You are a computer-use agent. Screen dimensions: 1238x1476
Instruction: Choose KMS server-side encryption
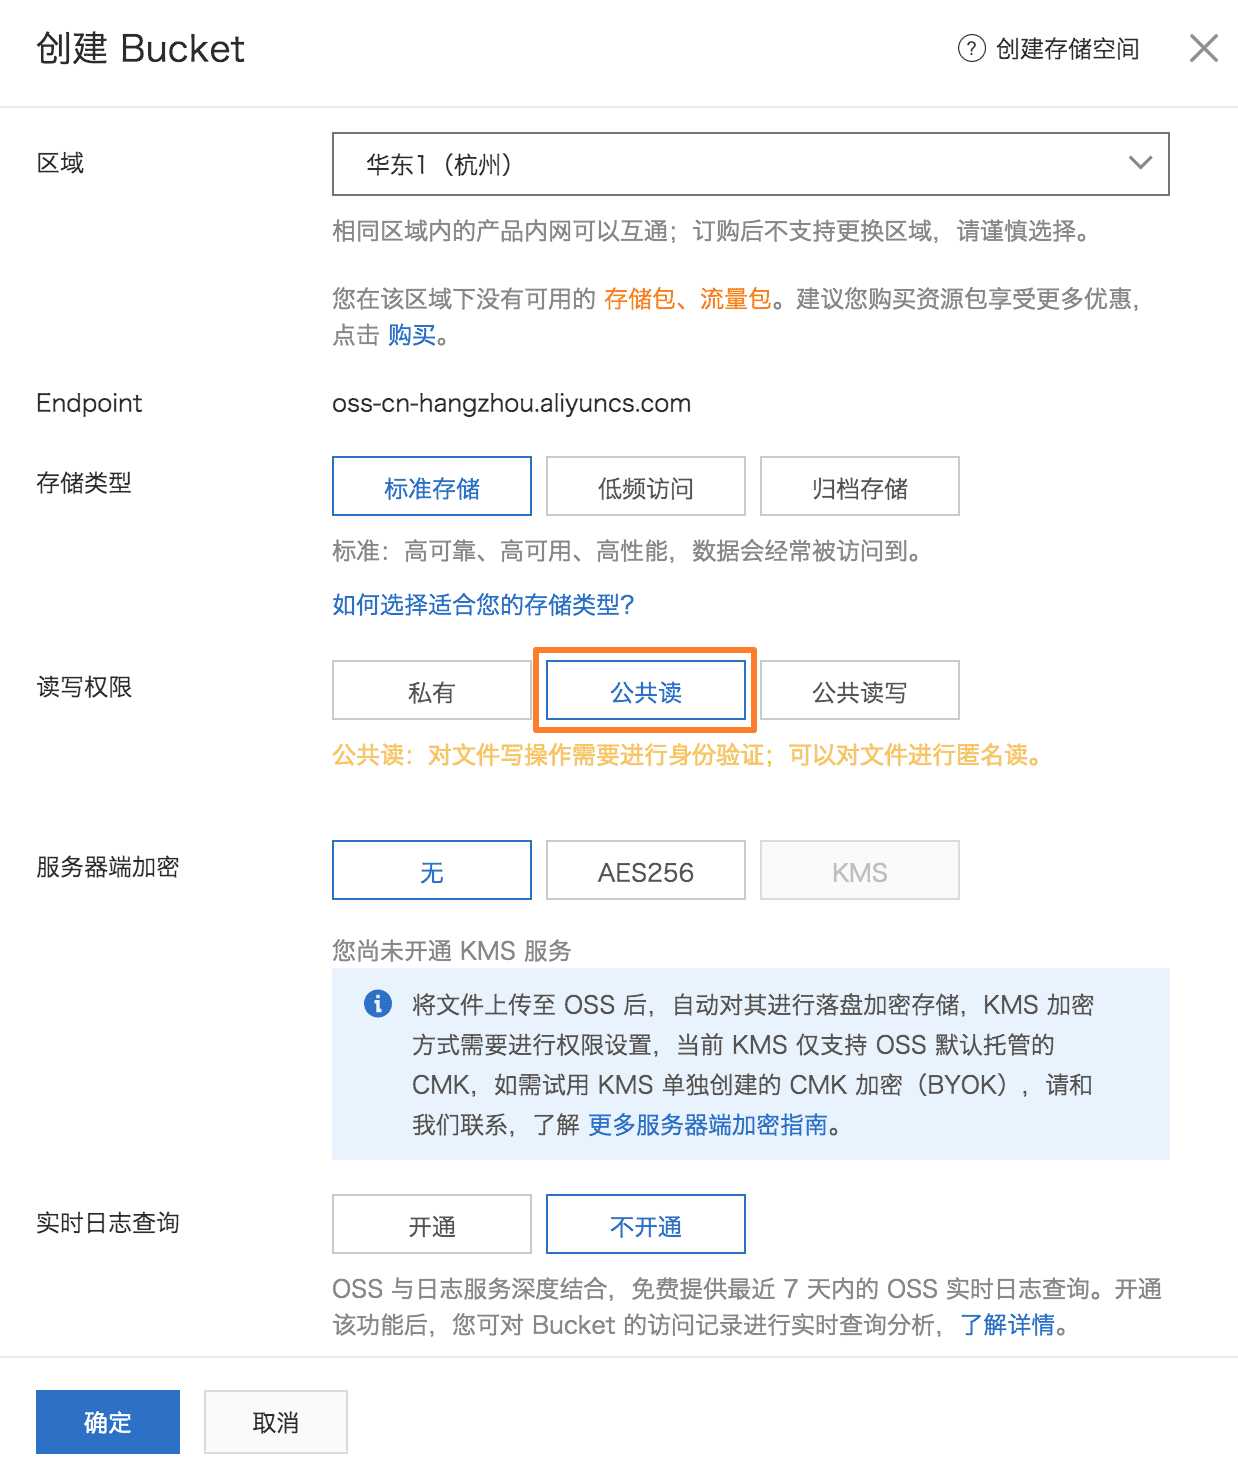coord(860,871)
